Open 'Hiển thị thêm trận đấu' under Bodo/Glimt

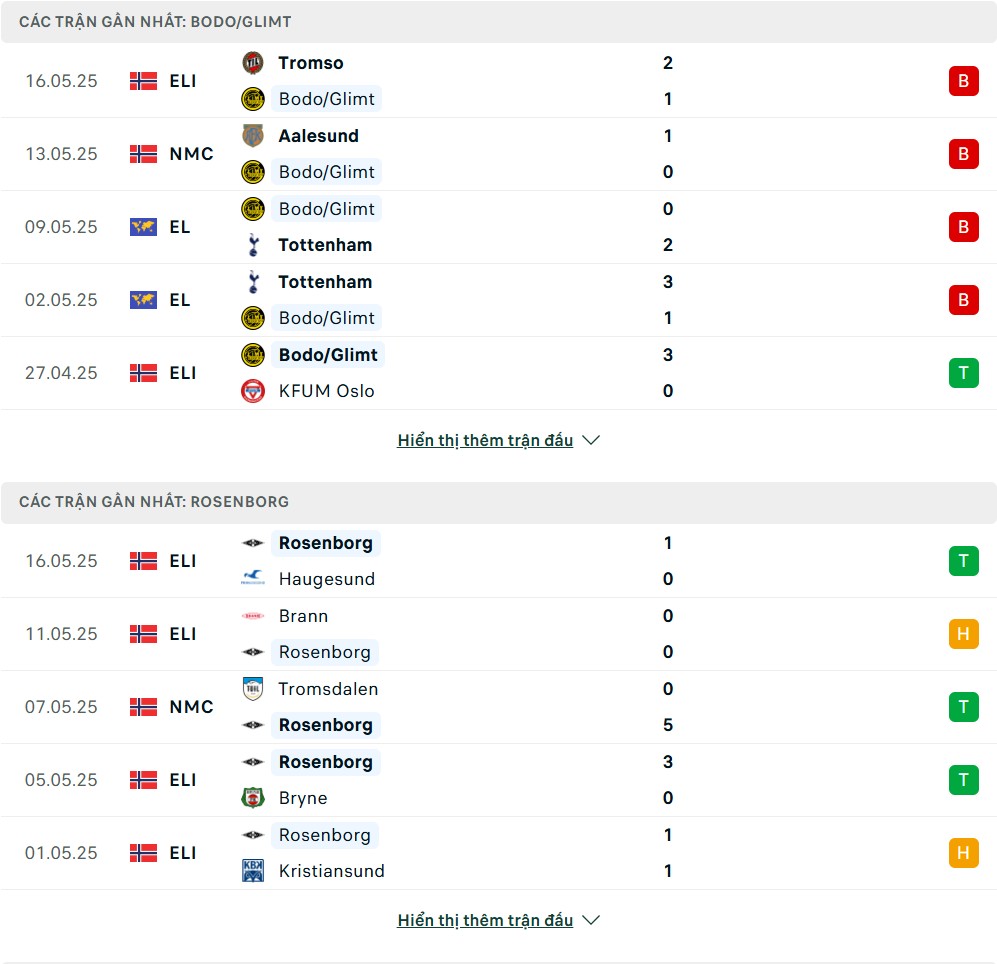click(x=485, y=440)
